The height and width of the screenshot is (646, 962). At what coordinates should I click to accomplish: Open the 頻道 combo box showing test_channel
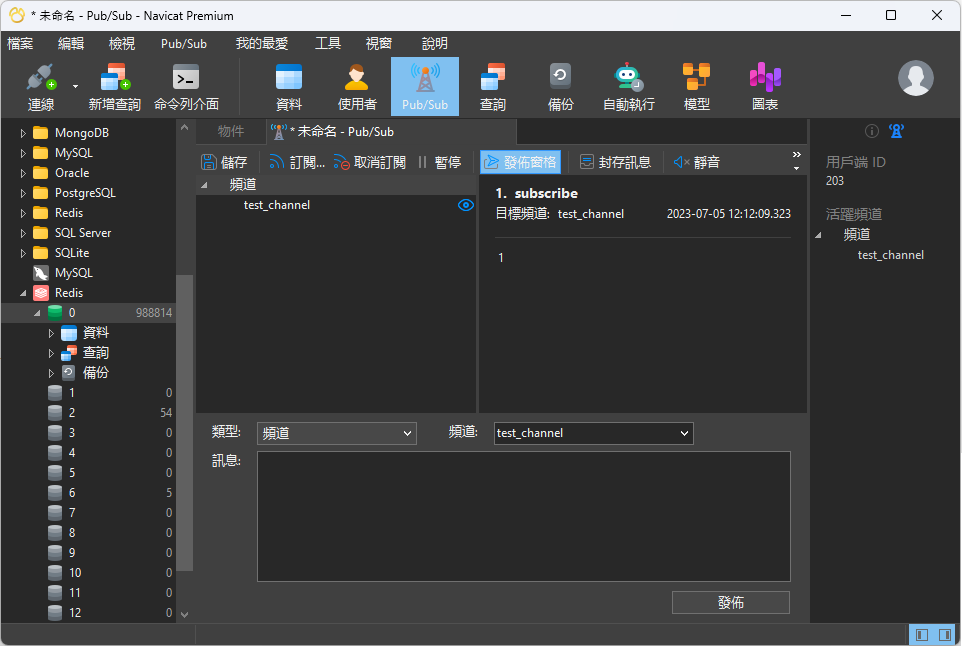(592, 433)
